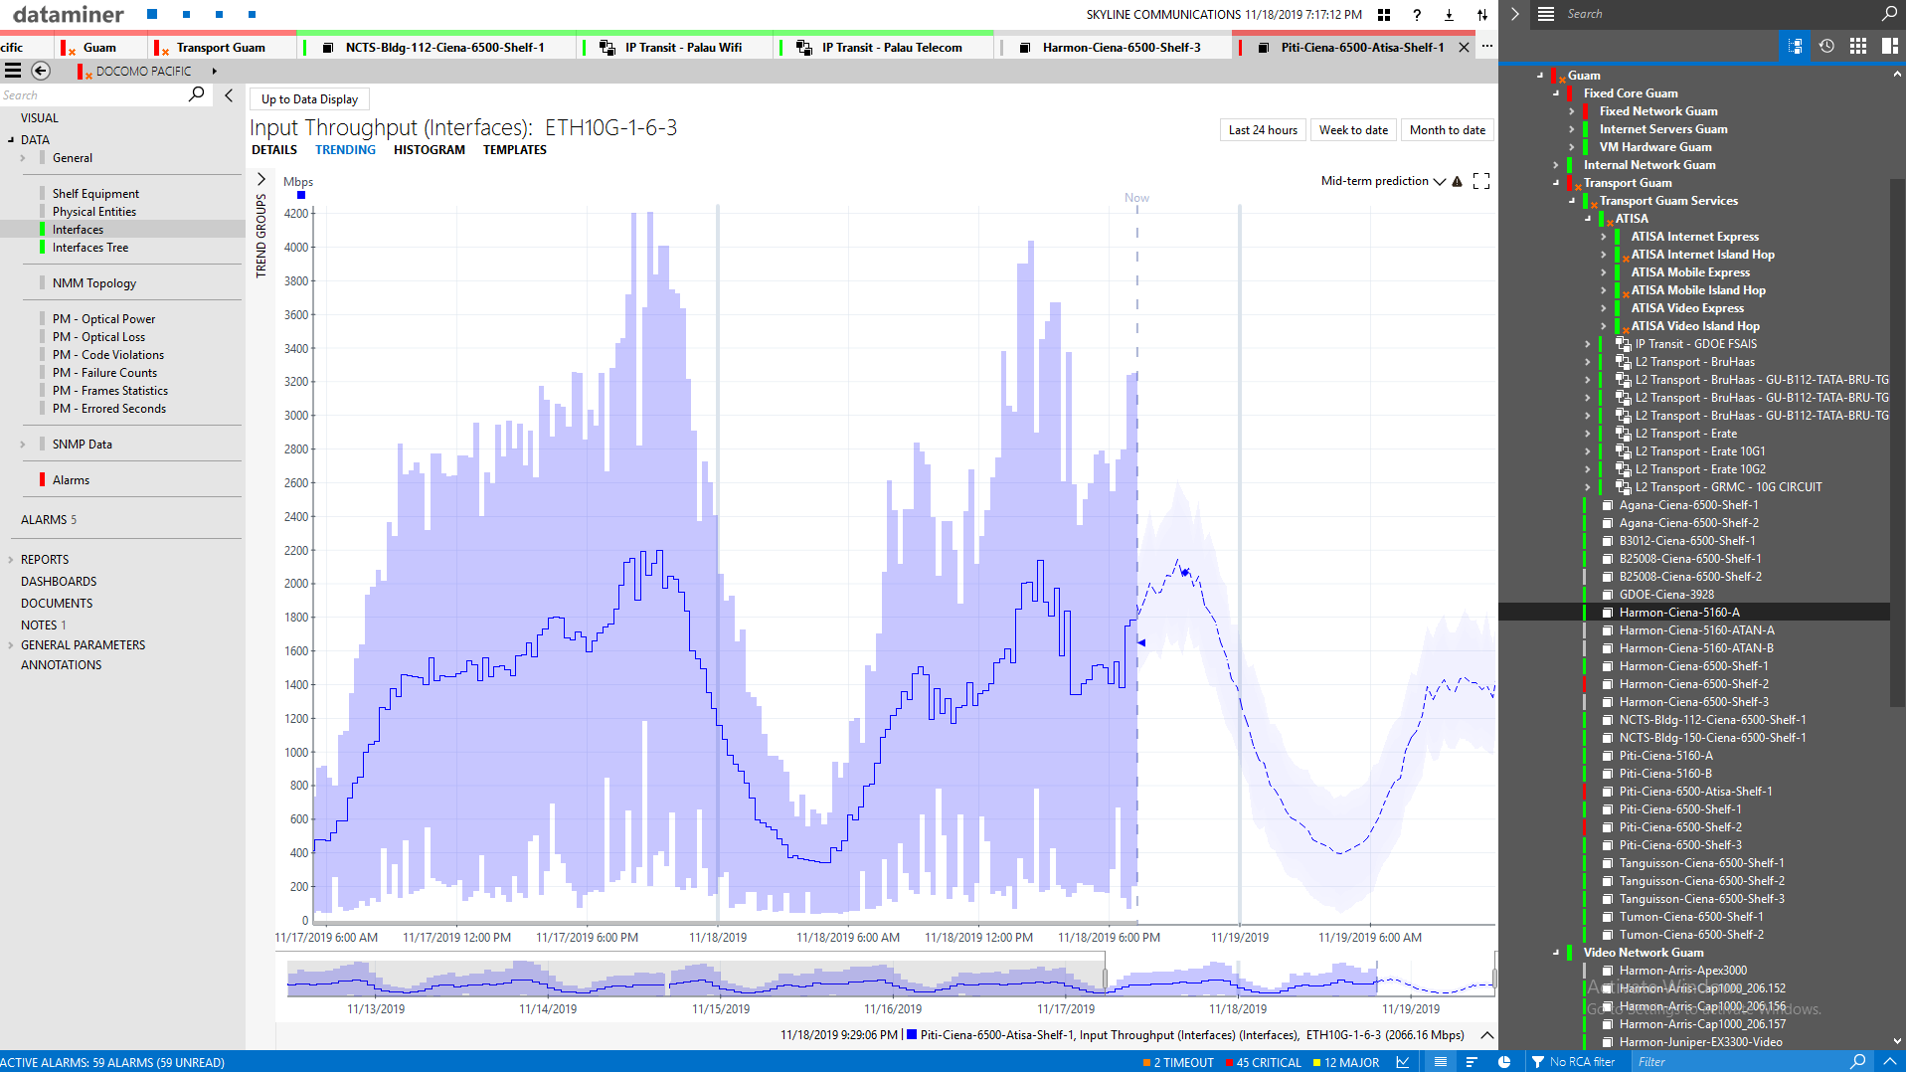Collapse the Transport Guam tree node
This screenshot has width=1906, height=1072.
point(1556,183)
